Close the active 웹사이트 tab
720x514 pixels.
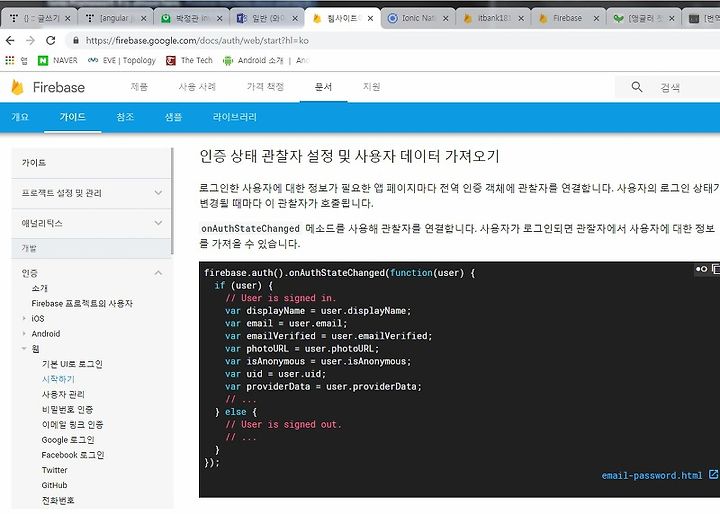pos(370,18)
